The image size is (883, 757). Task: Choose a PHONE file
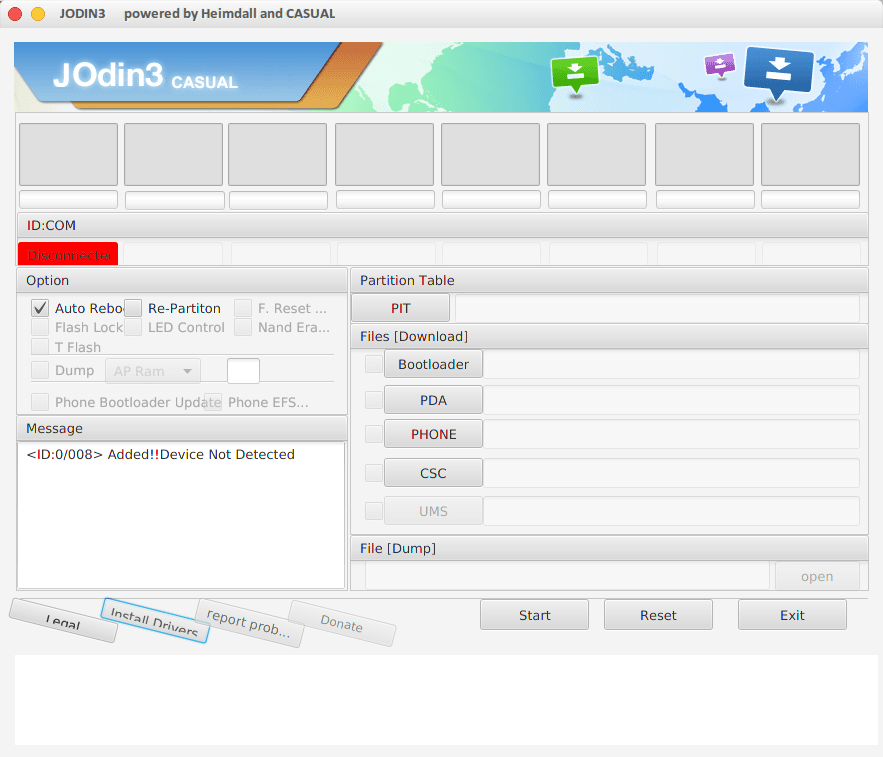433,434
